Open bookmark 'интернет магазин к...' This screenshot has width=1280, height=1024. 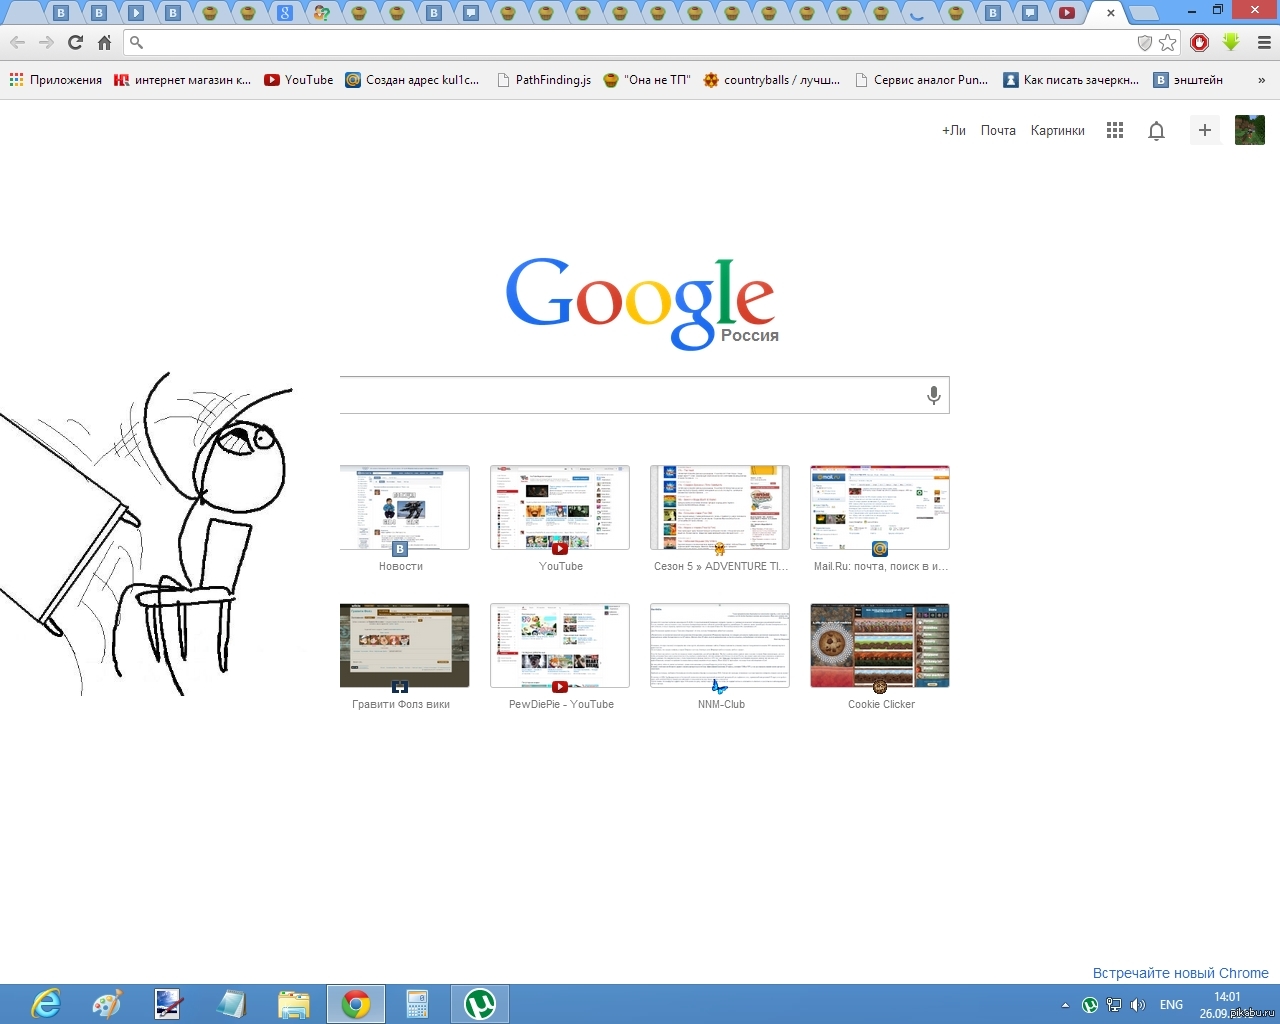point(182,80)
